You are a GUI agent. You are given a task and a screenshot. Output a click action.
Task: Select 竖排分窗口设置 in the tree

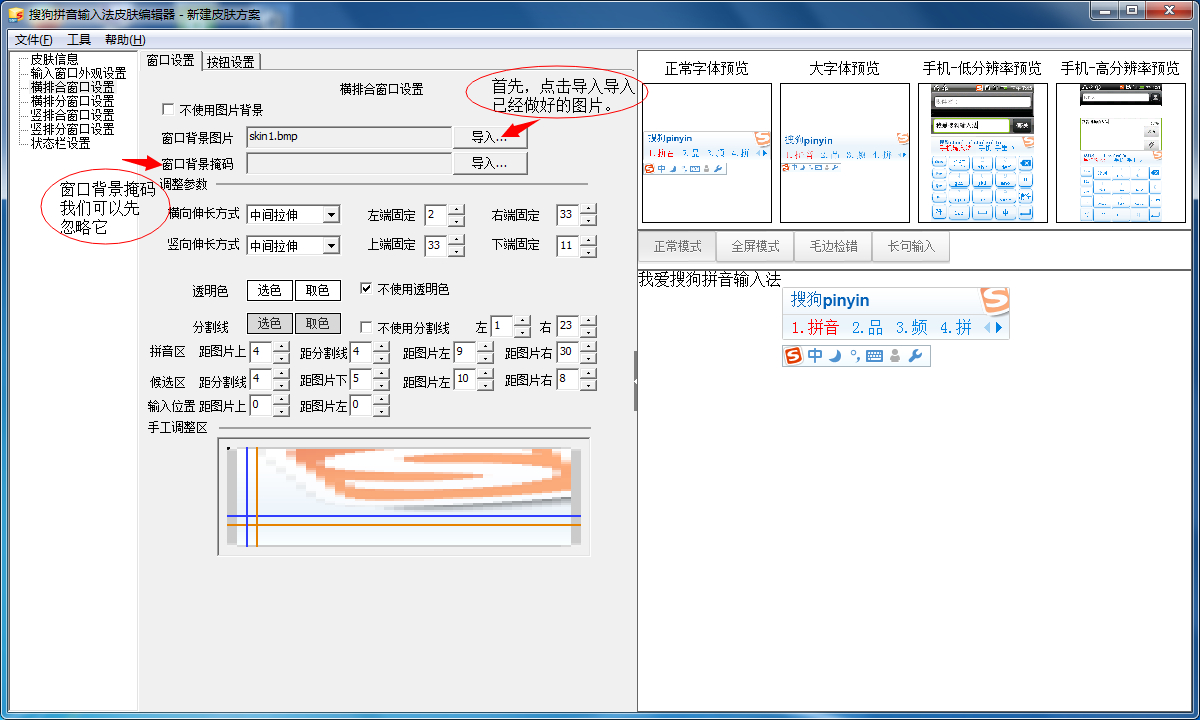[x=72, y=129]
